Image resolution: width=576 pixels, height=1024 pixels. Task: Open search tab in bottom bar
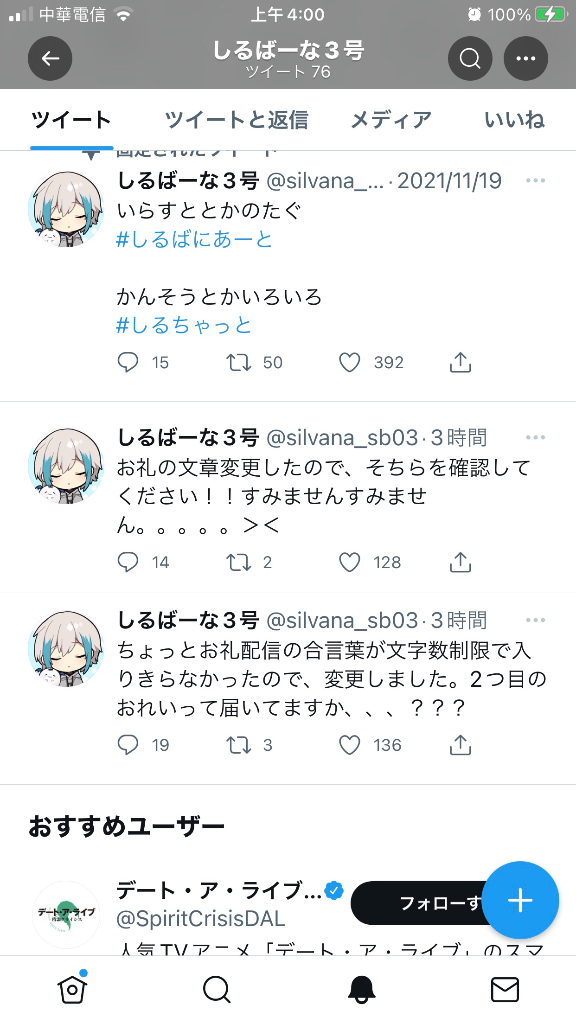tap(217, 990)
